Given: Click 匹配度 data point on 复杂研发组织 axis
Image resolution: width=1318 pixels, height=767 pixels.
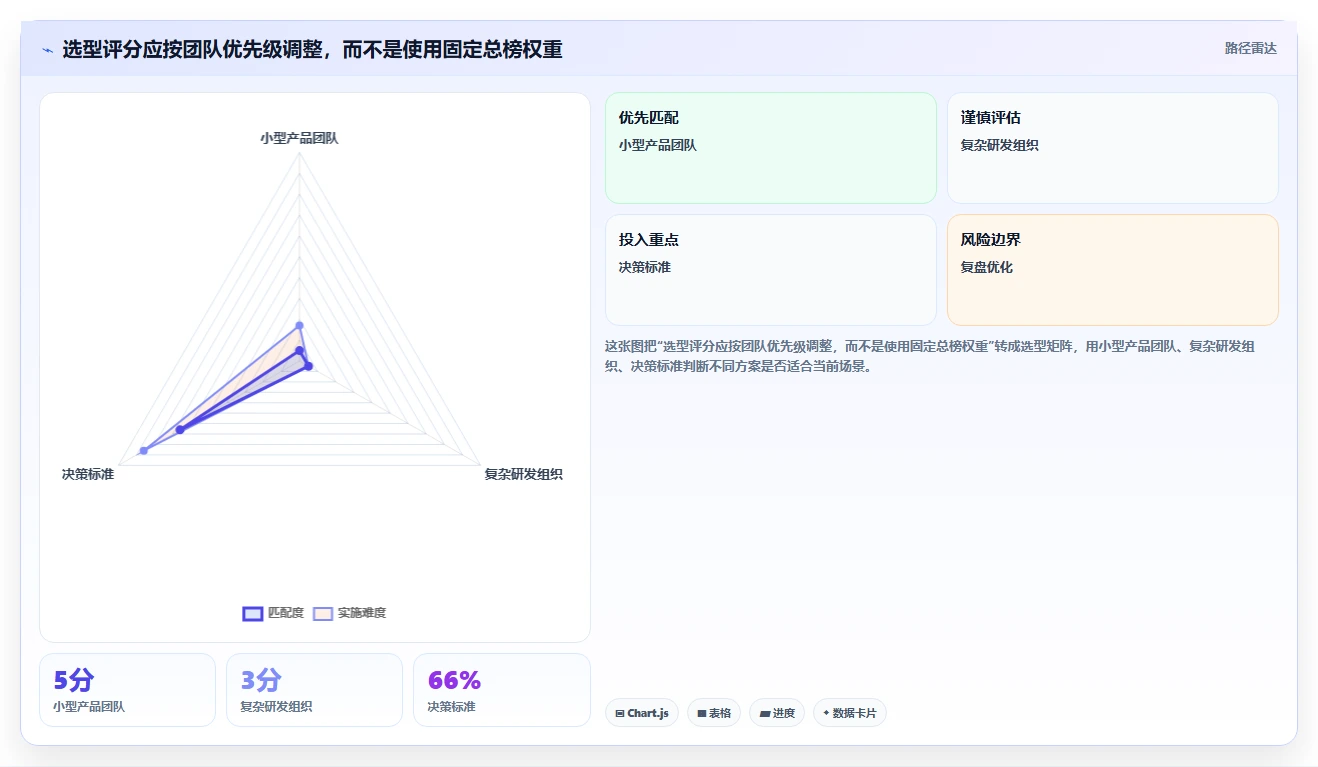Looking at the screenshot, I should (309, 367).
